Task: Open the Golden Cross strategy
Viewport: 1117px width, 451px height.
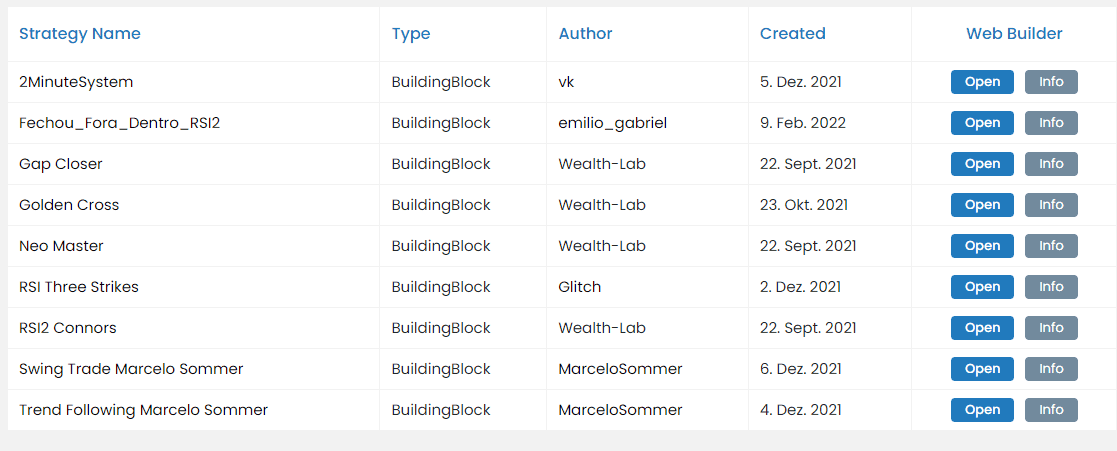Action: tap(982, 205)
